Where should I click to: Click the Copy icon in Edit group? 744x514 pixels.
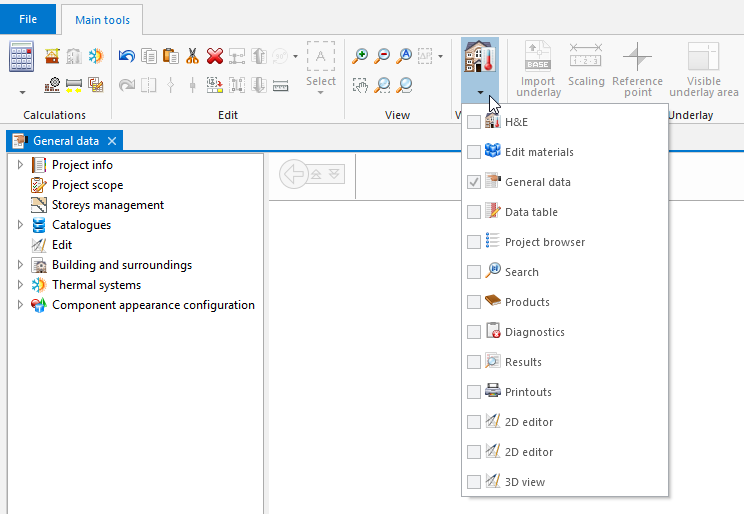pos(149,57)
